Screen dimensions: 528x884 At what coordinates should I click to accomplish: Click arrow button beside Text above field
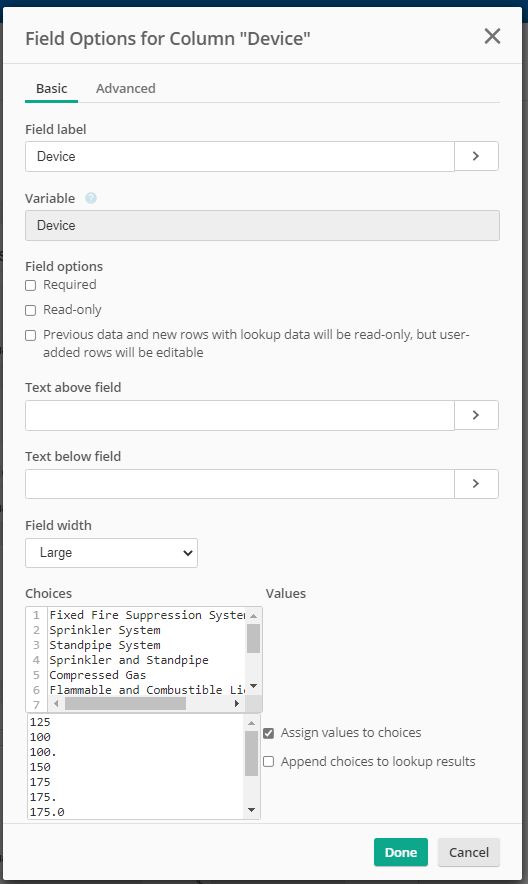tap(476, 415)
